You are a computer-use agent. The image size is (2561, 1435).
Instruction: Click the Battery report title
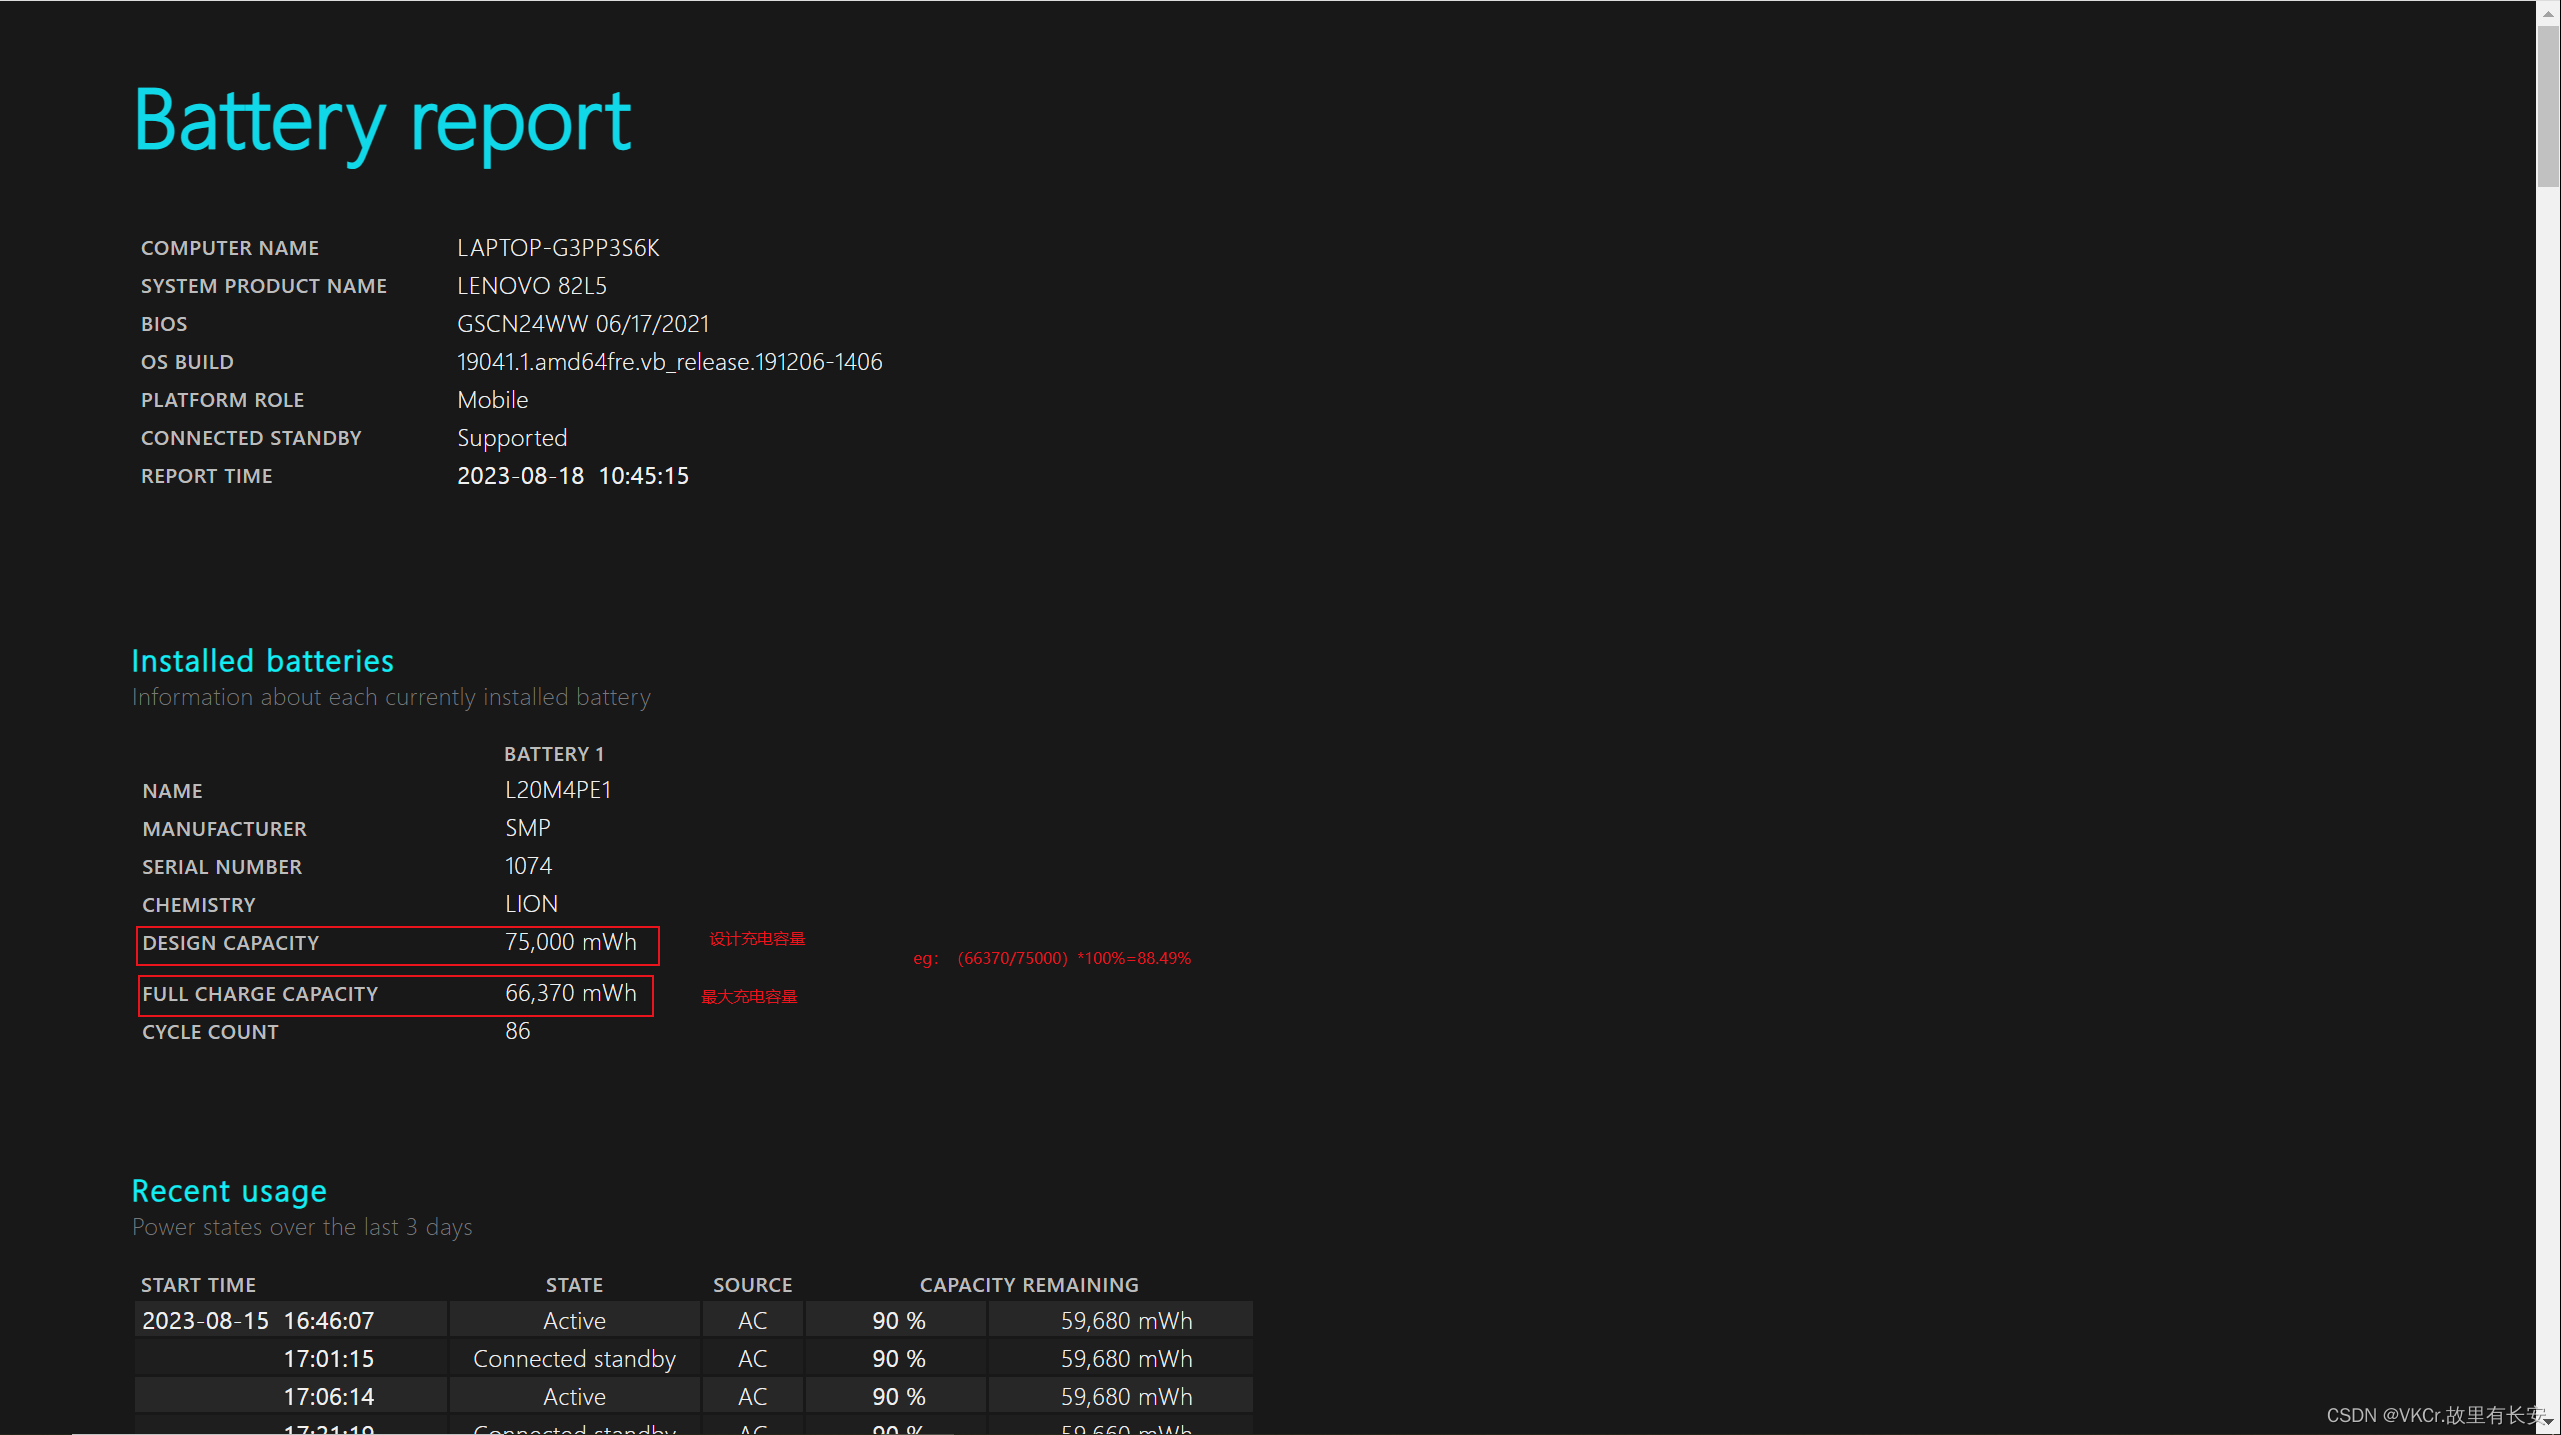[x=382, y=122]
